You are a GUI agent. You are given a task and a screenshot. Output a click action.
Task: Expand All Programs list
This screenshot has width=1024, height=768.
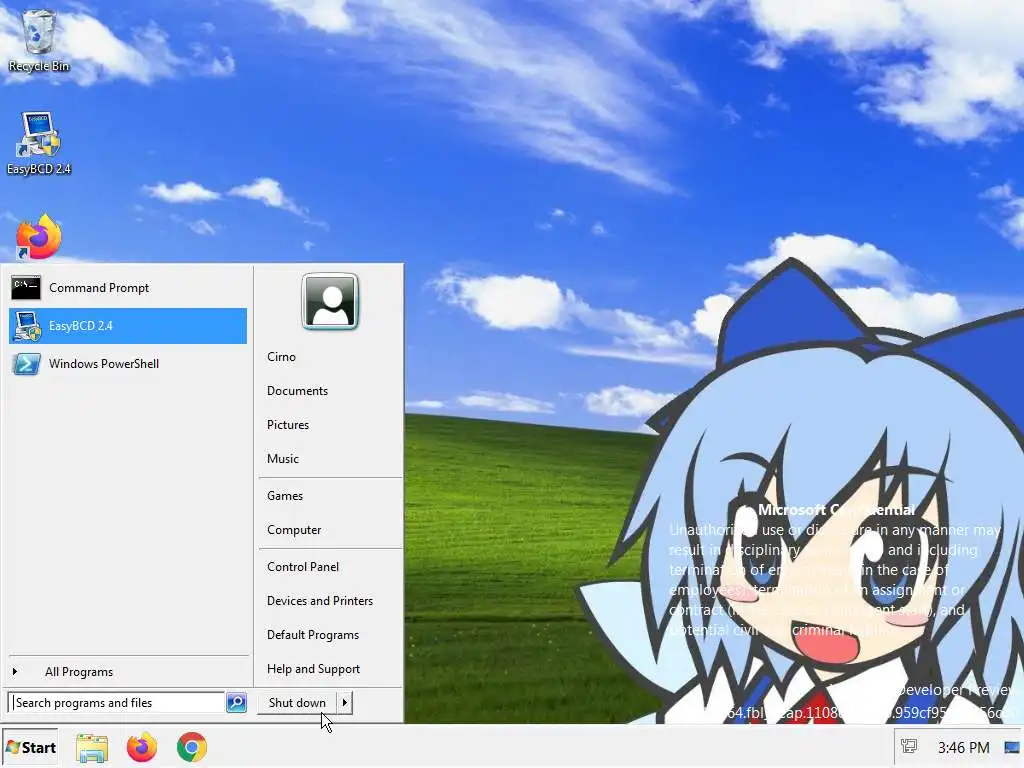point(78,672)
